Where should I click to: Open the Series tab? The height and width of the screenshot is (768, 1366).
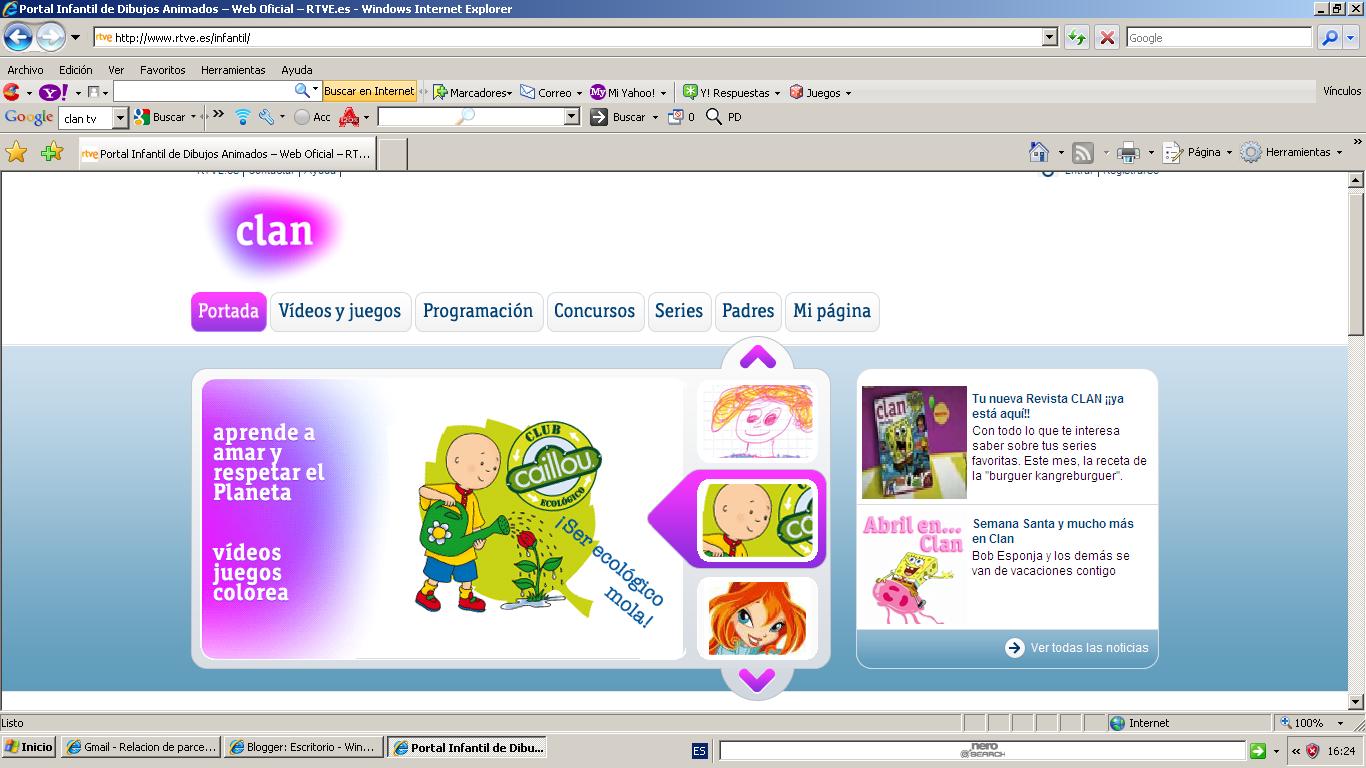679,311
